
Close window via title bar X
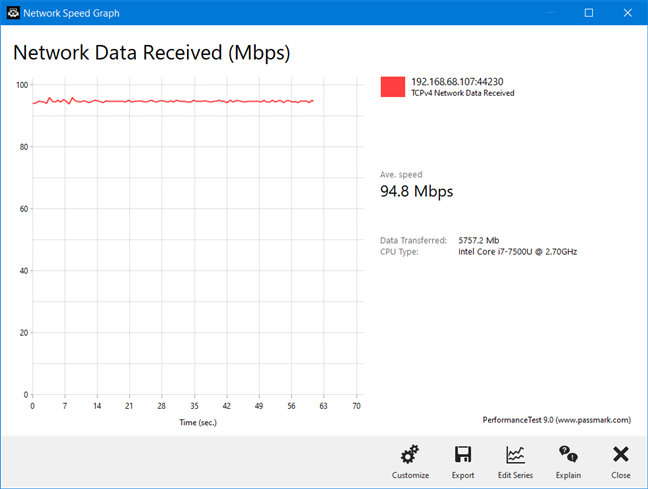627,13
